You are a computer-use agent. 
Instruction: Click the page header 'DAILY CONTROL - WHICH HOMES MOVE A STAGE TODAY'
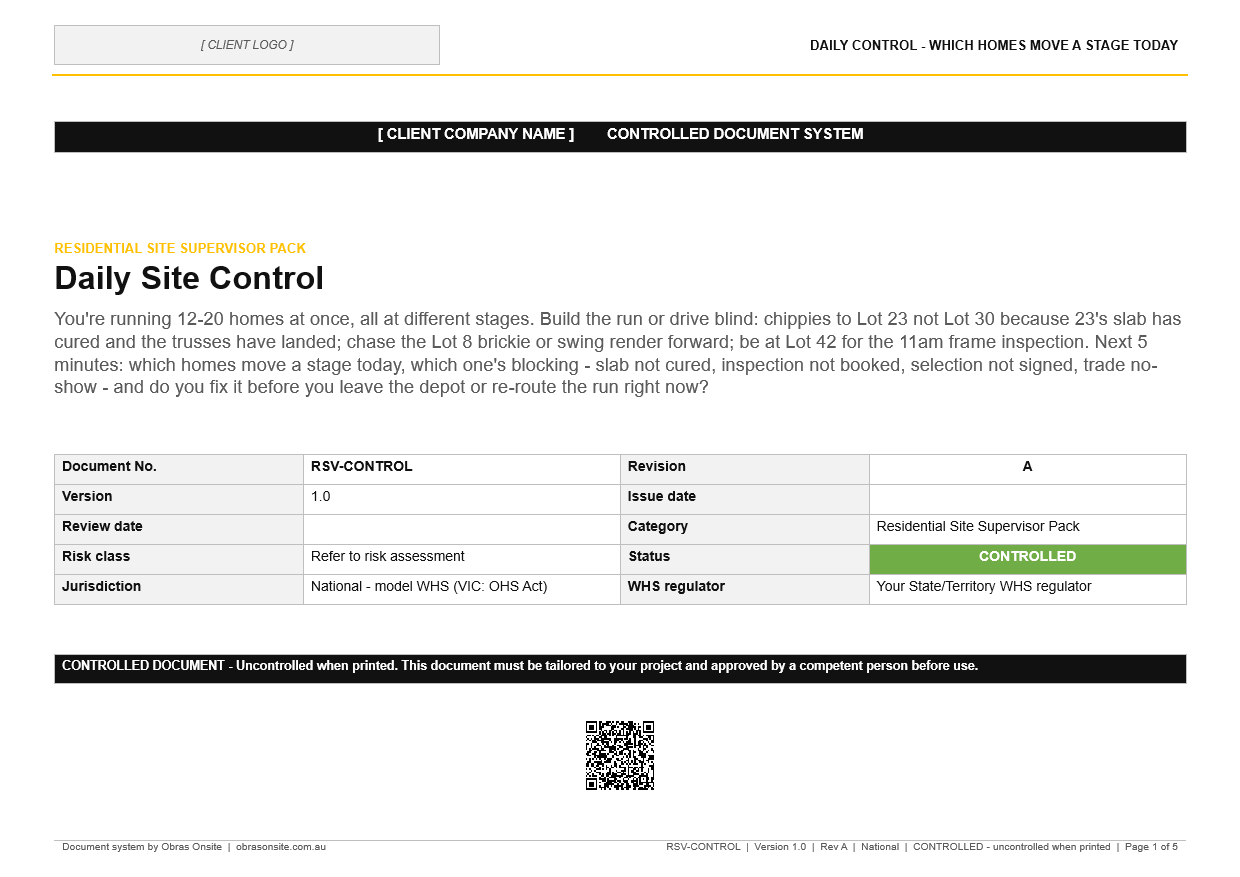click(994, 45)
